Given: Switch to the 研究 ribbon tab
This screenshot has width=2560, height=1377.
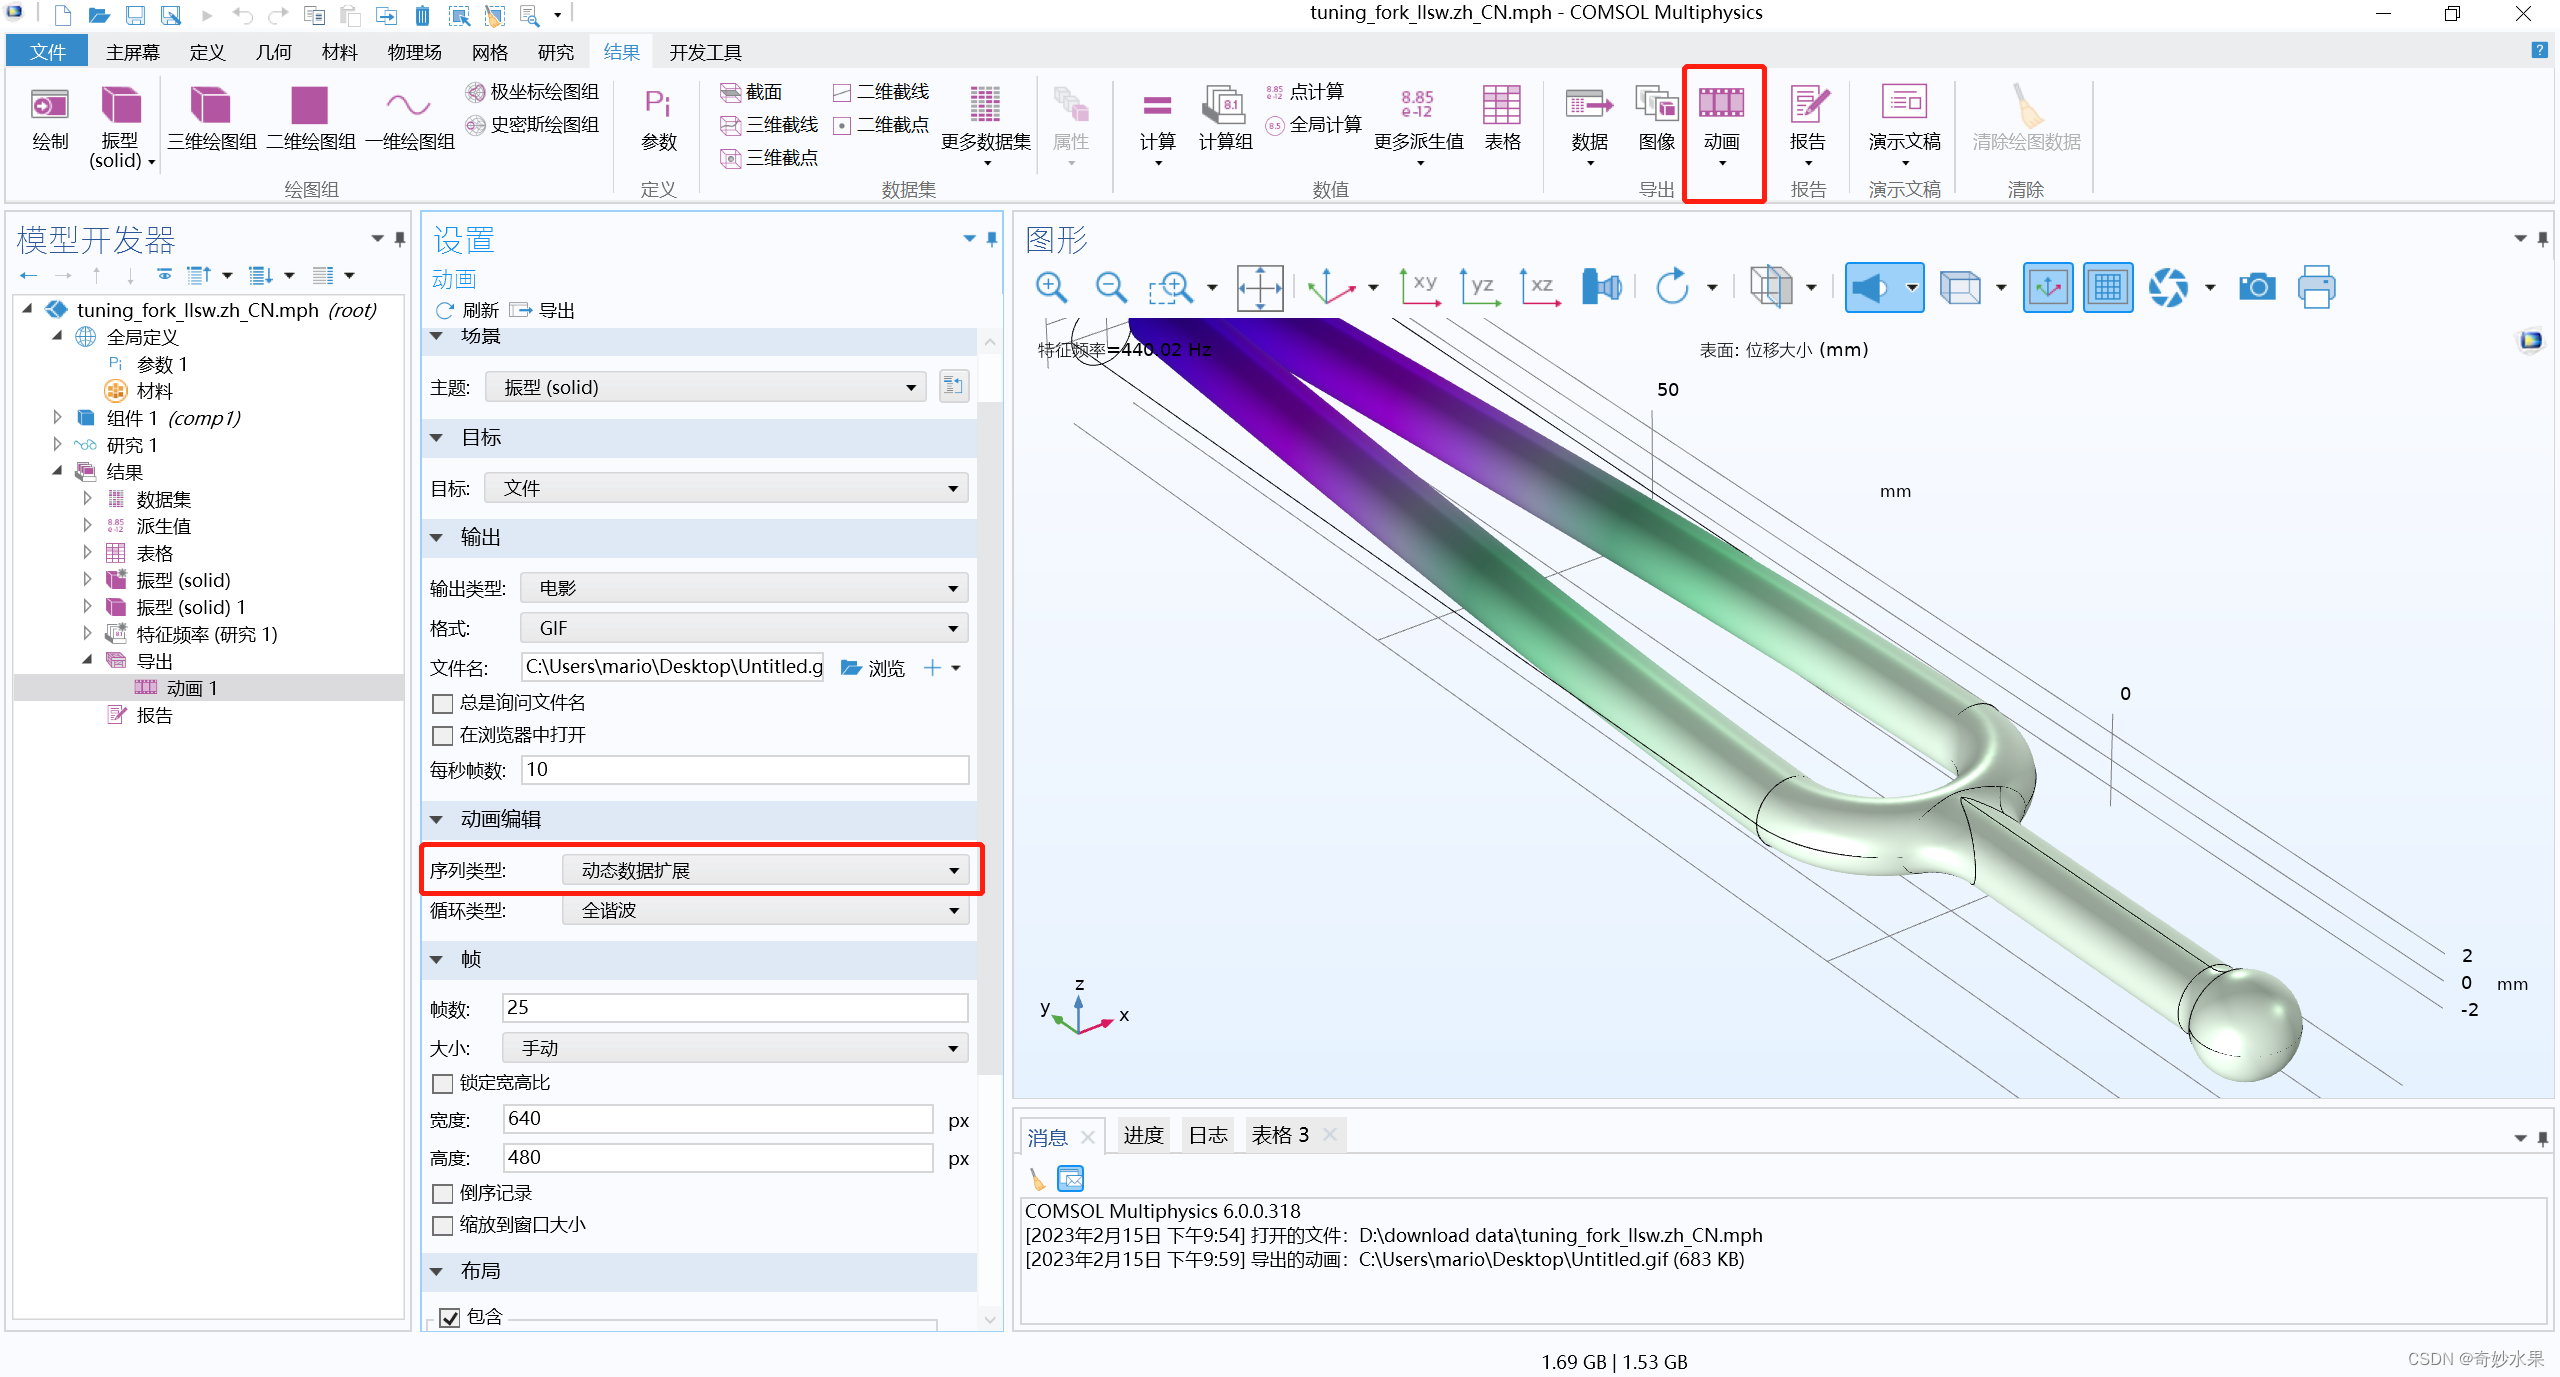Looking at the screenshot, I should 555,52.
